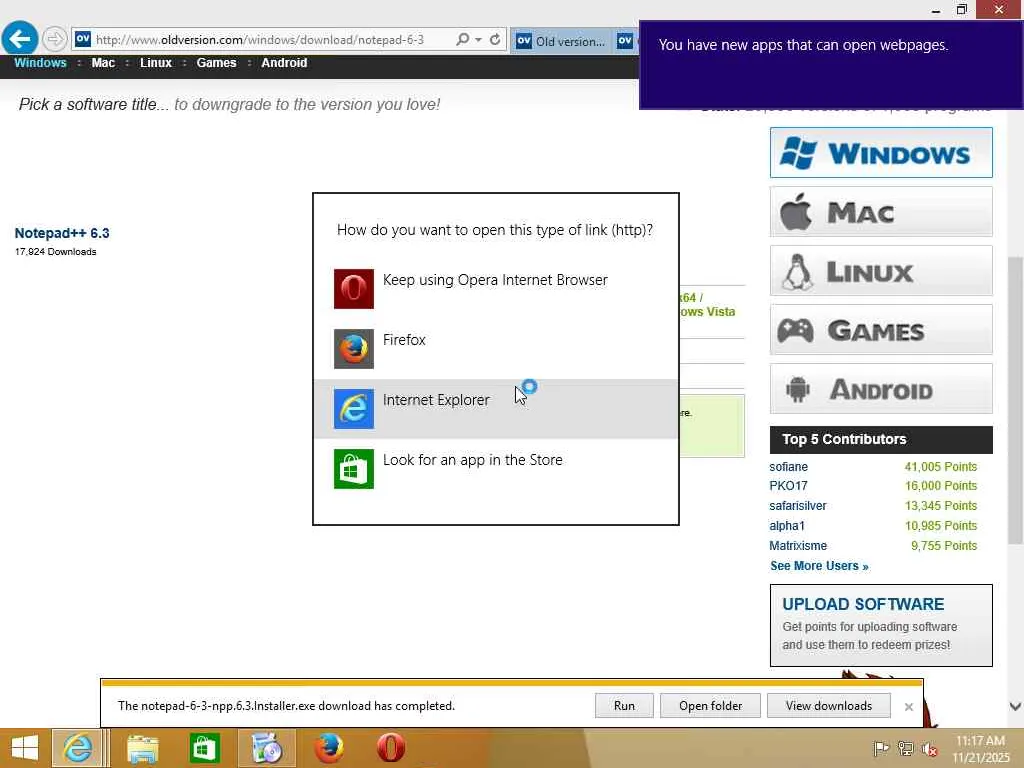Open the Games category in site menu

point(216,63)
